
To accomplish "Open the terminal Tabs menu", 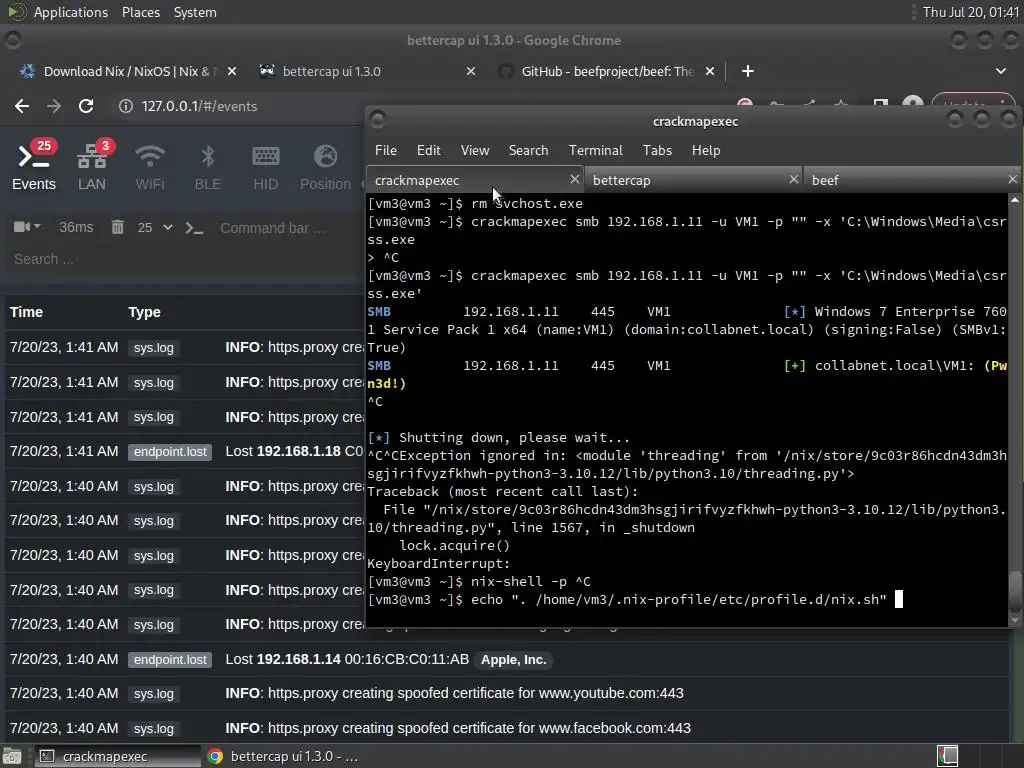I will (657, 150).
